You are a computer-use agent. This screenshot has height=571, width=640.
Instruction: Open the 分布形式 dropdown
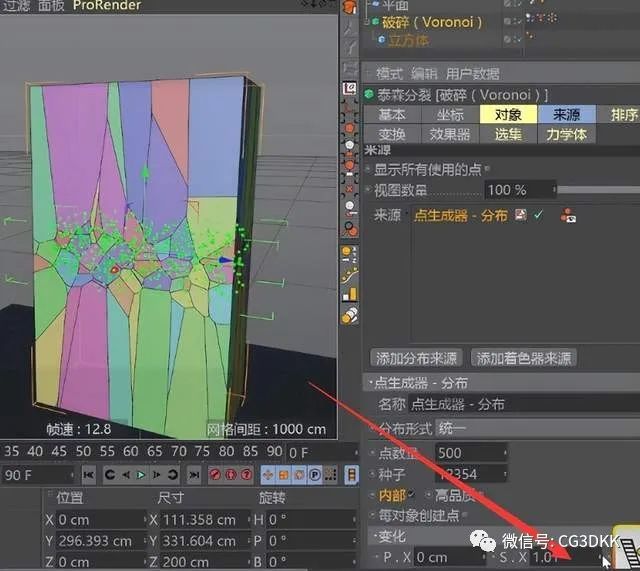point(538,428)
